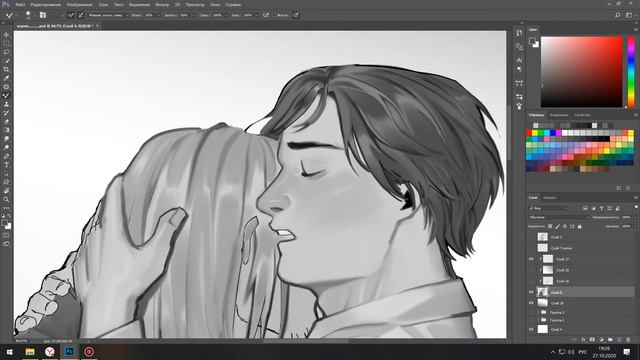Expand the group Группа 1
640x360 pixels.
(x=538, y=320)
